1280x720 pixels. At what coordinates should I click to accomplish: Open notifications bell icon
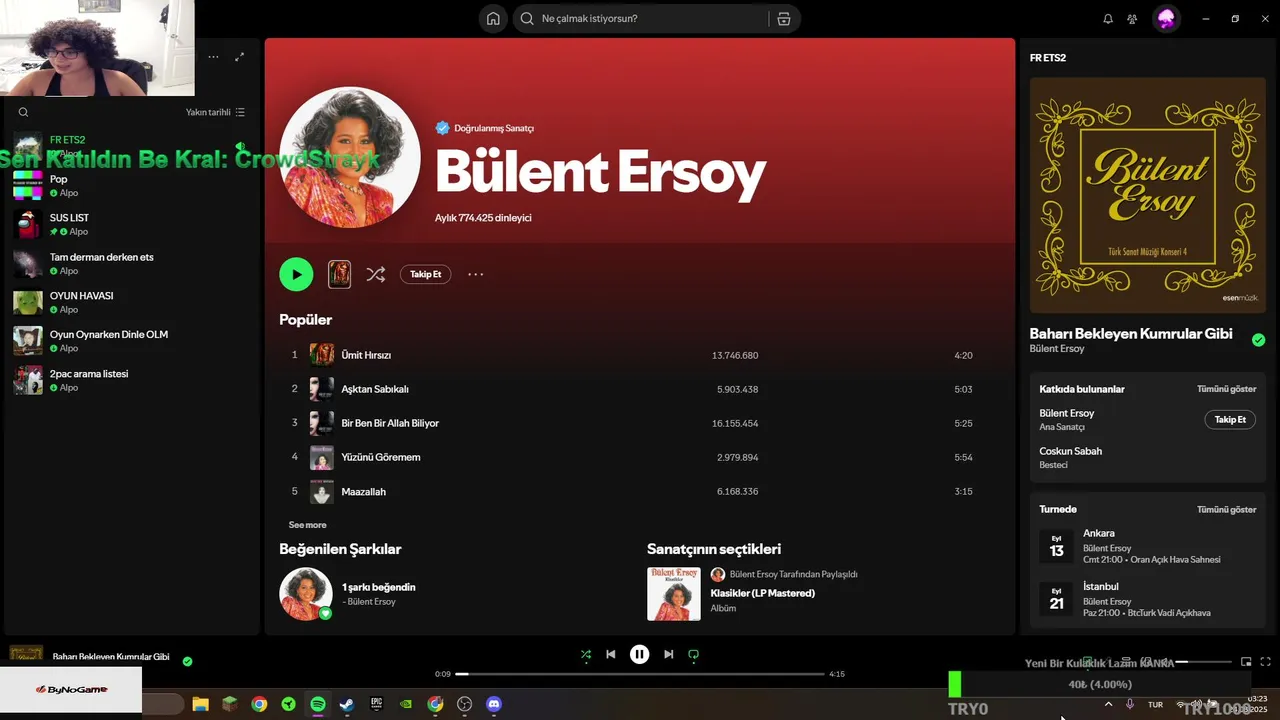click(1108, 19)
